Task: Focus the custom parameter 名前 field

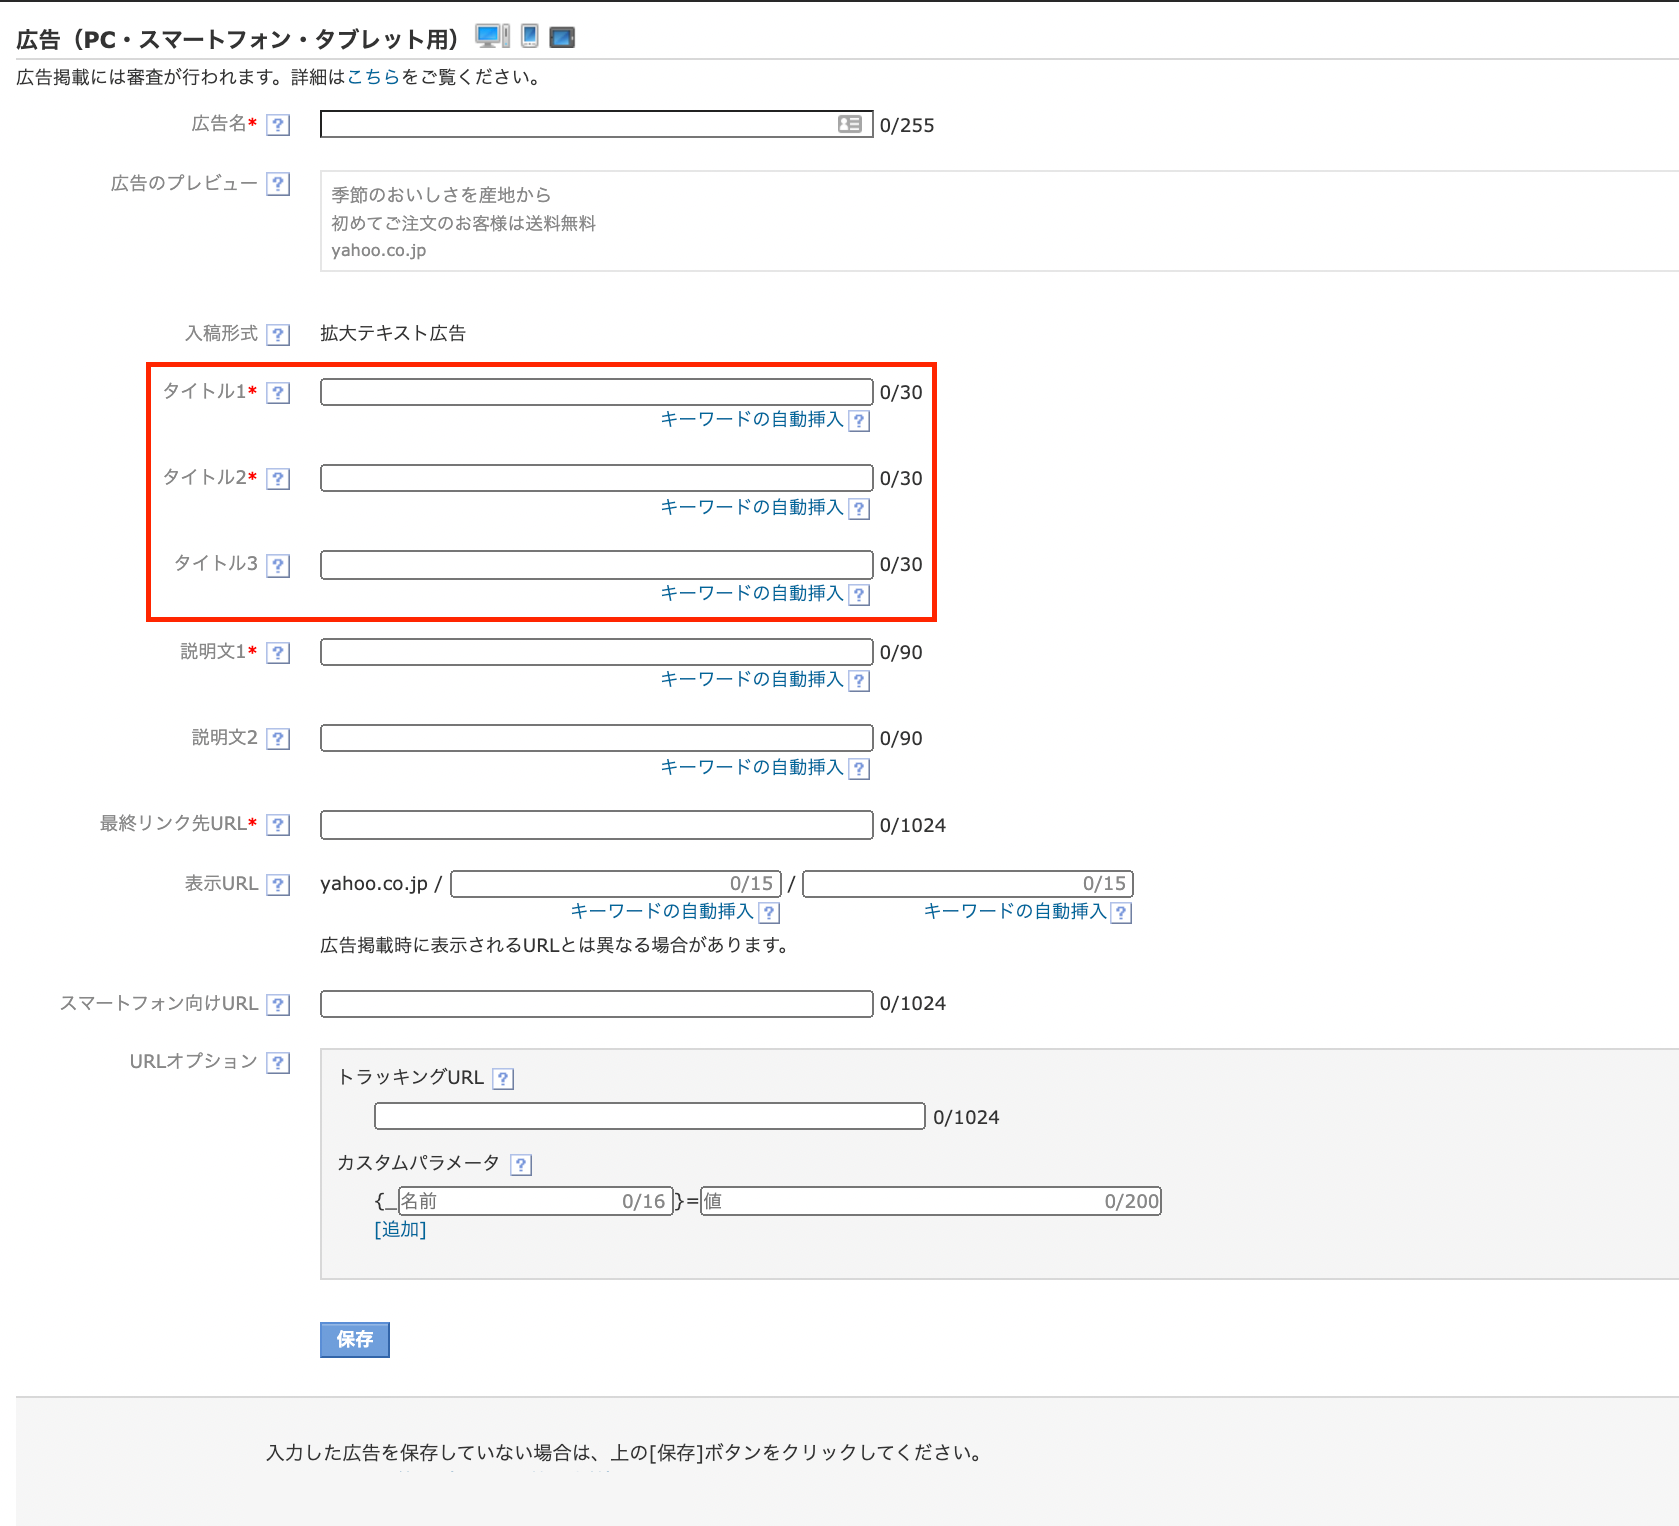Action: point(535,1201)
